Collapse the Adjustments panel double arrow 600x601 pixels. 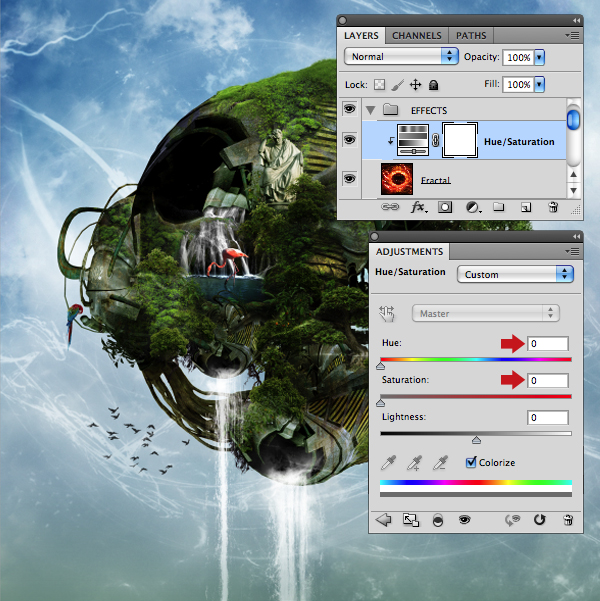click(576, 236)
